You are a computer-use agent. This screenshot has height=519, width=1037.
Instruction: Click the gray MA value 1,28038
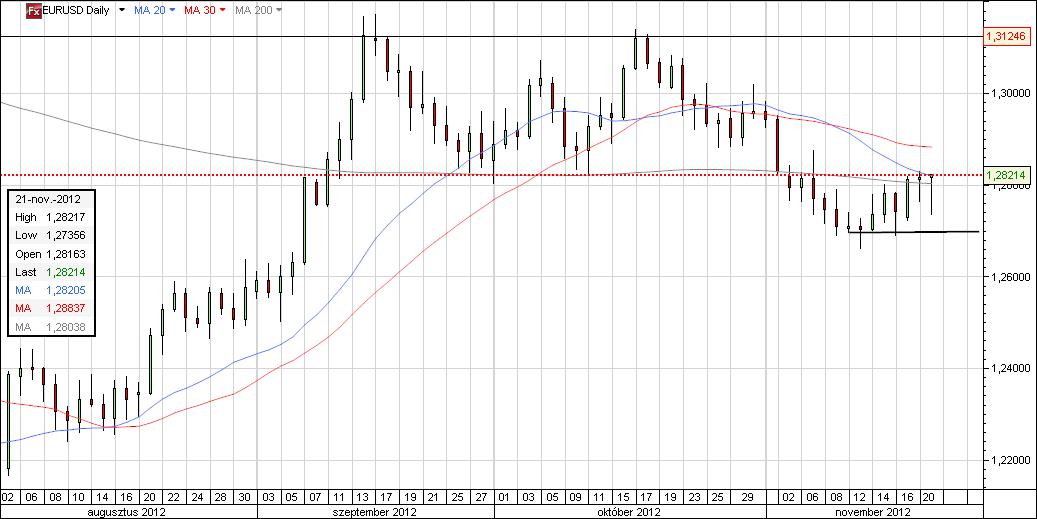(x=65, y=327)
